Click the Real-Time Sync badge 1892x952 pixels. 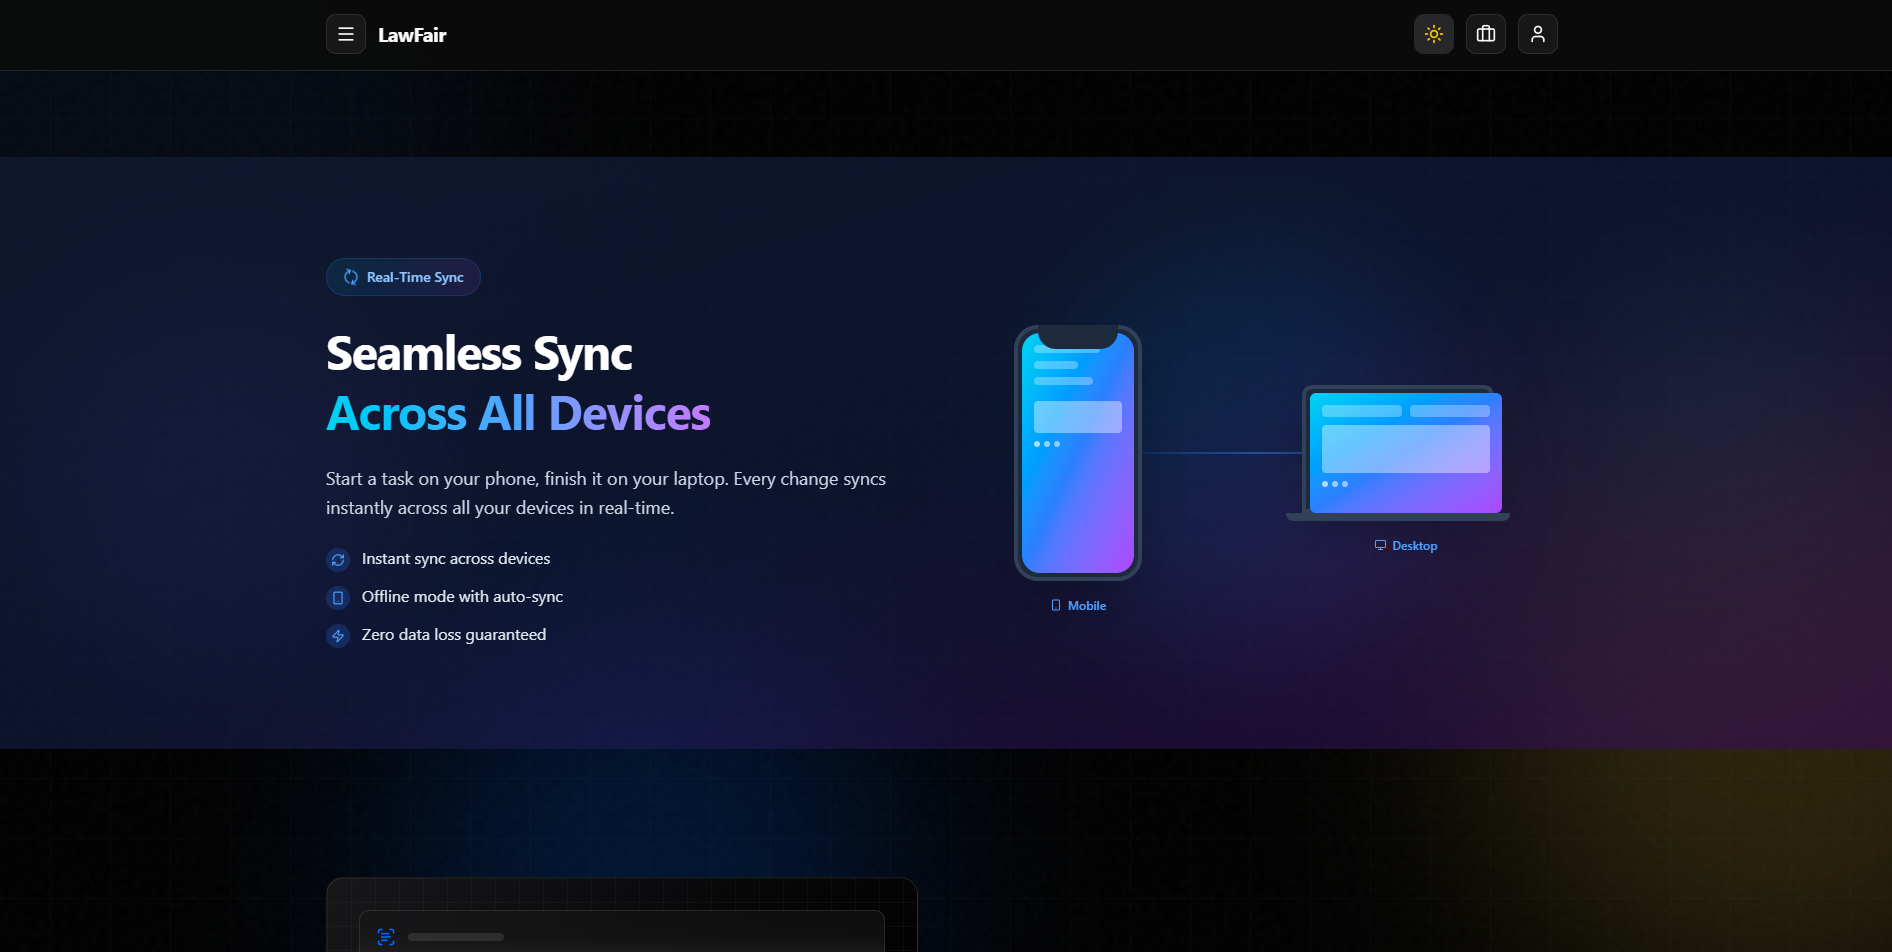tap(403, 277)
